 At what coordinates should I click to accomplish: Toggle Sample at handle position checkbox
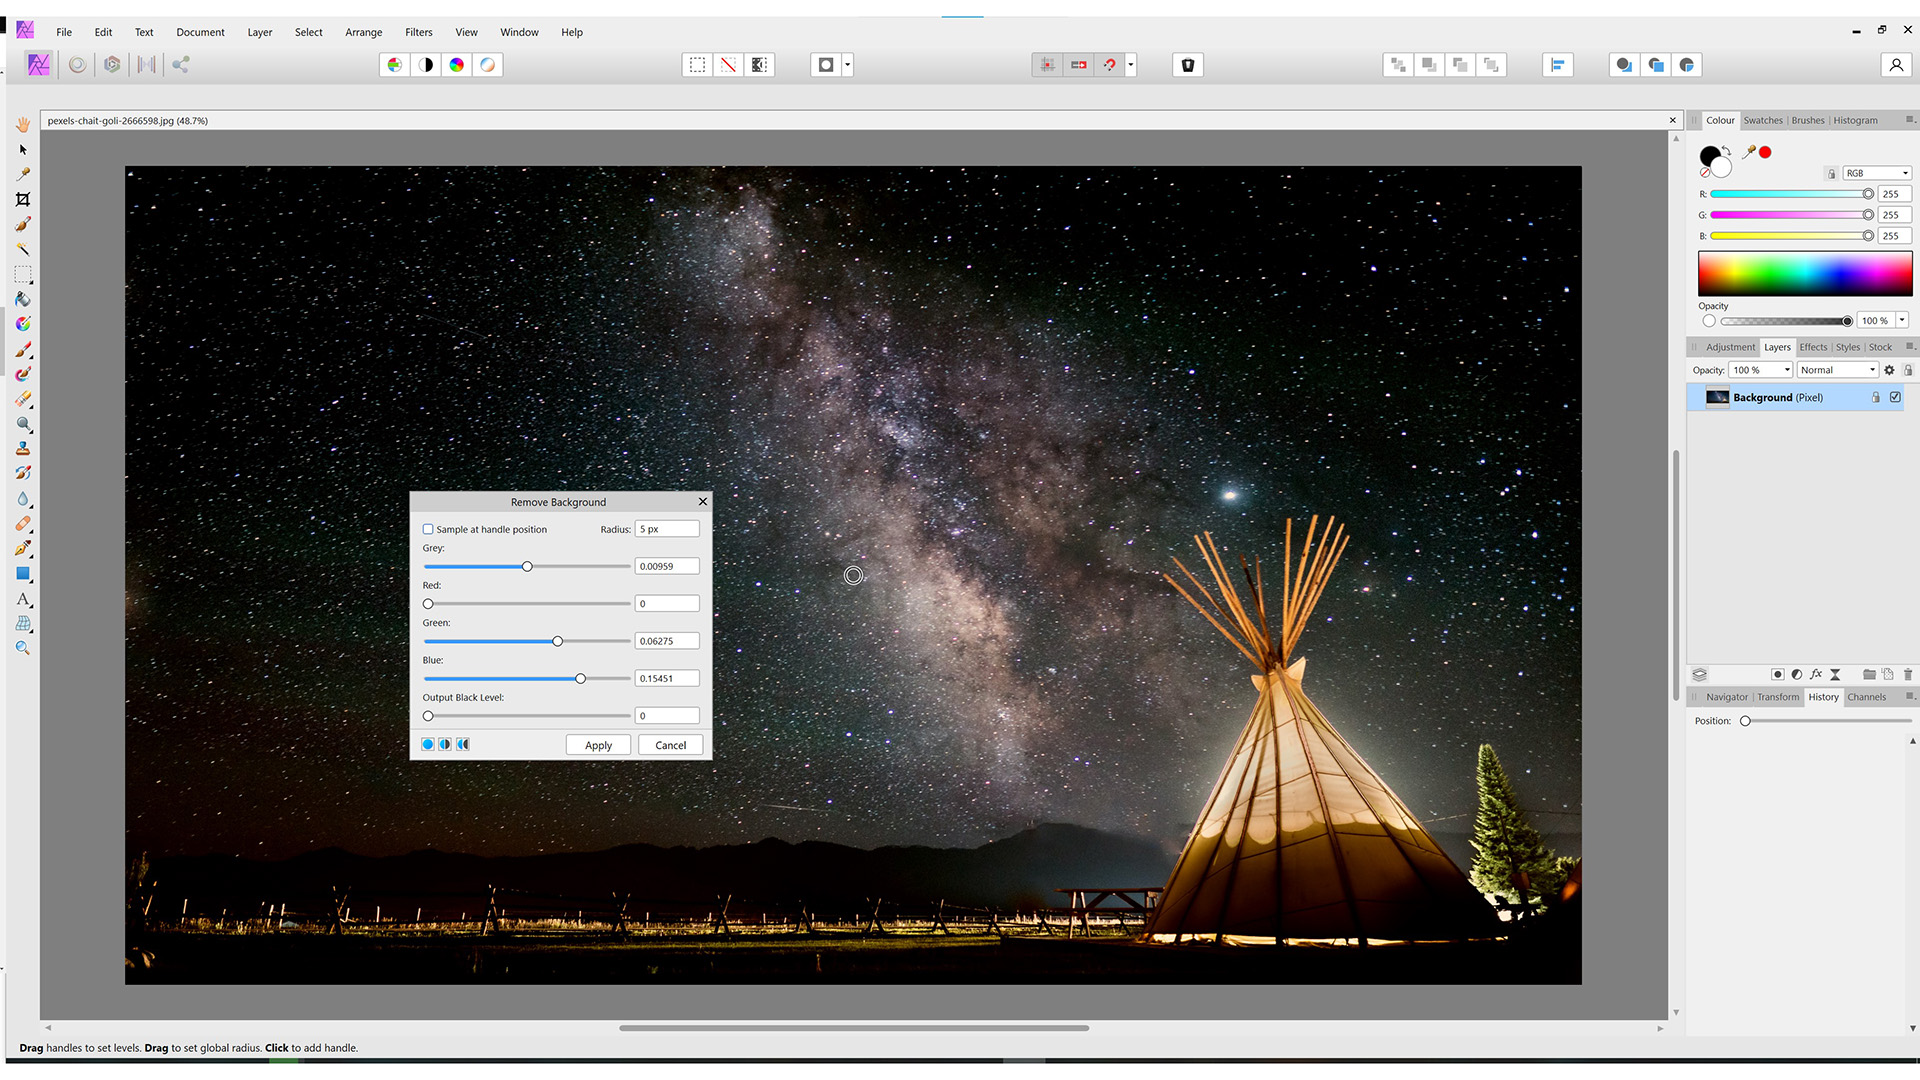(x=427, y=529)
